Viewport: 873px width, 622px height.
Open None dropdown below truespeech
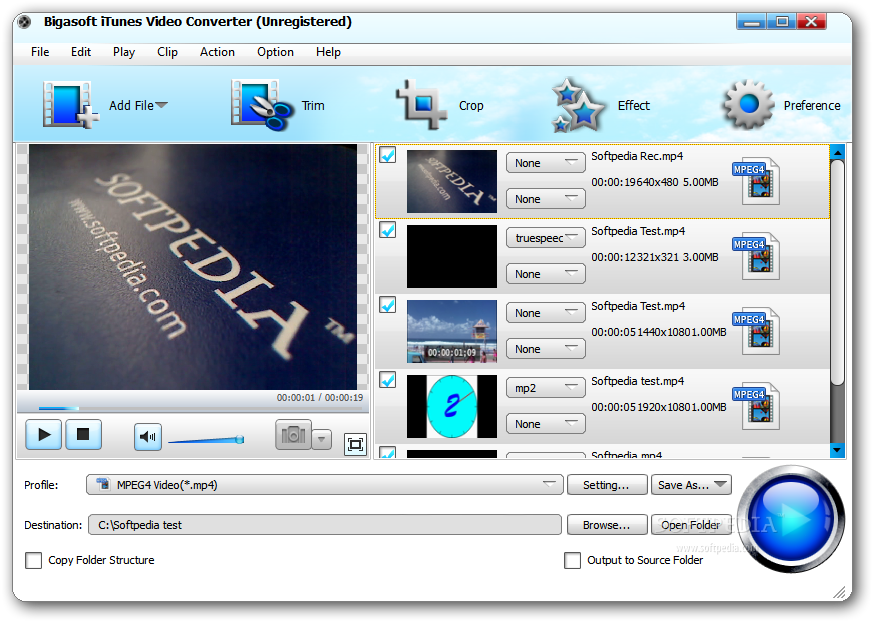(546, 274)
